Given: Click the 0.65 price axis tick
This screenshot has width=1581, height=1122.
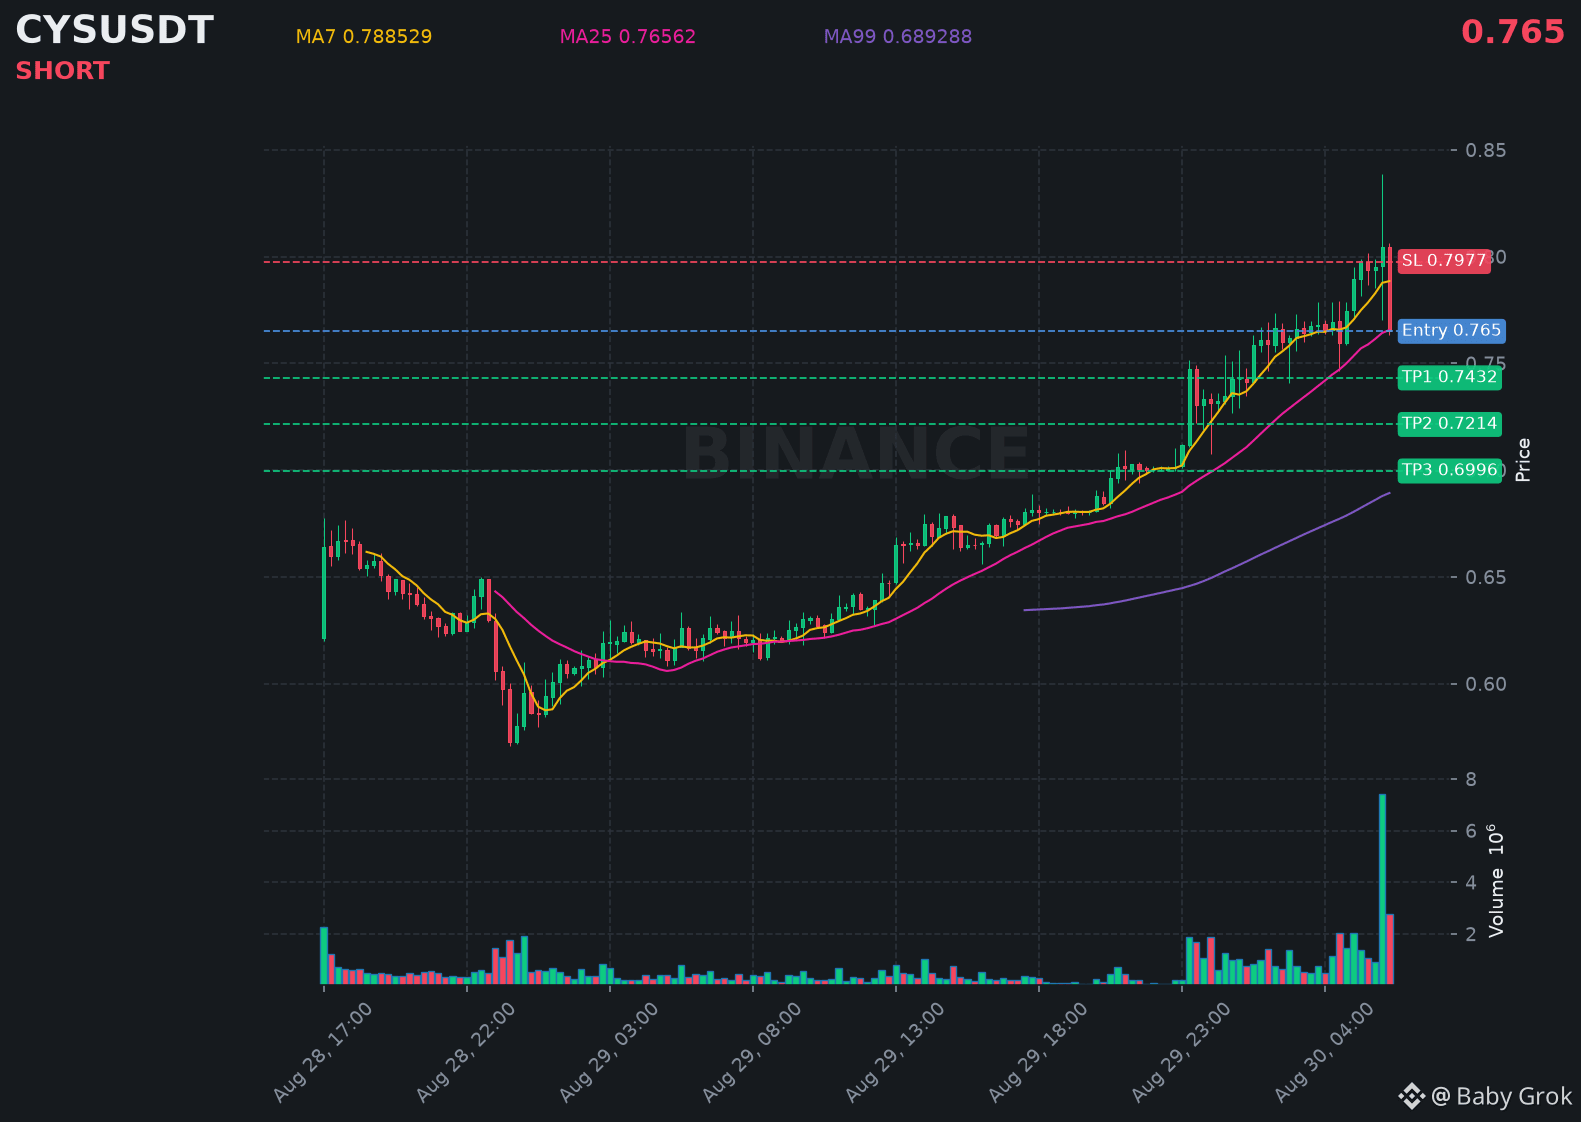Looking at the screenshot, I should (x=1485, y=578).
